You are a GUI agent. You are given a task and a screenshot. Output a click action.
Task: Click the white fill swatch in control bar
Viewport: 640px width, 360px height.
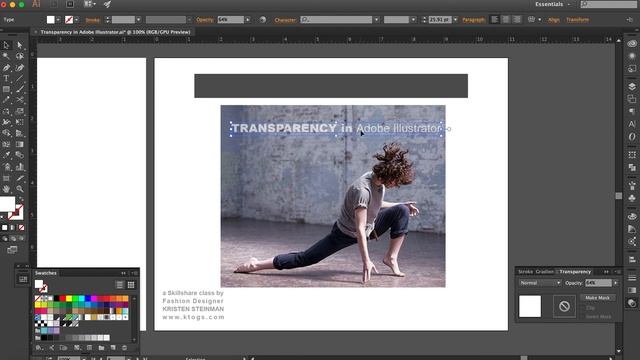point(50,20)
